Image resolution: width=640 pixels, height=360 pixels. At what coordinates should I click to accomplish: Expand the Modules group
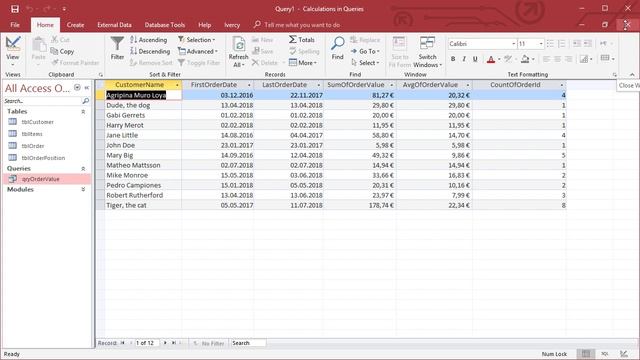[83, 189]
